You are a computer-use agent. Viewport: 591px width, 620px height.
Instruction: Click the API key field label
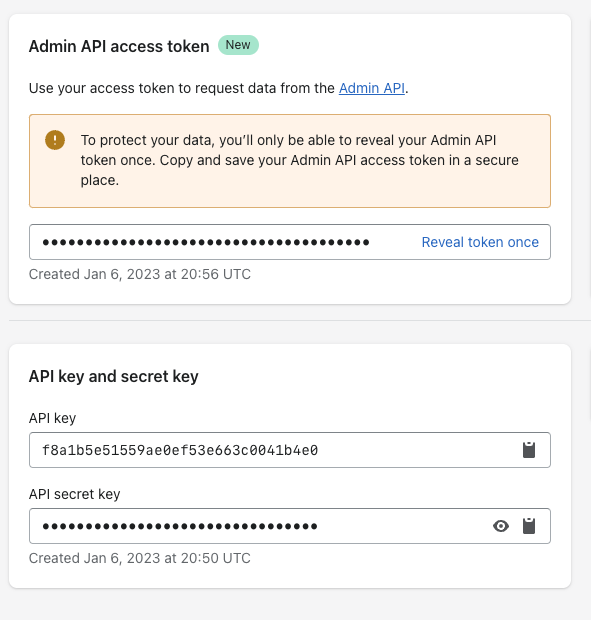click(x=52, y=418)
